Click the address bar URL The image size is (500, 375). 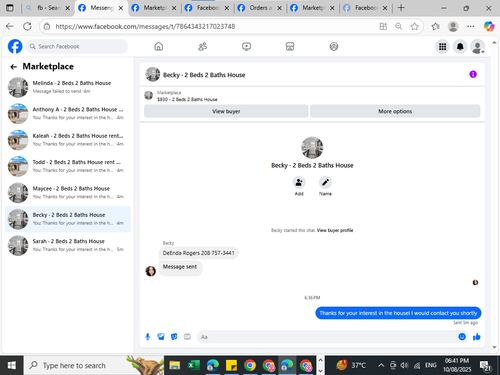point(145,26)
